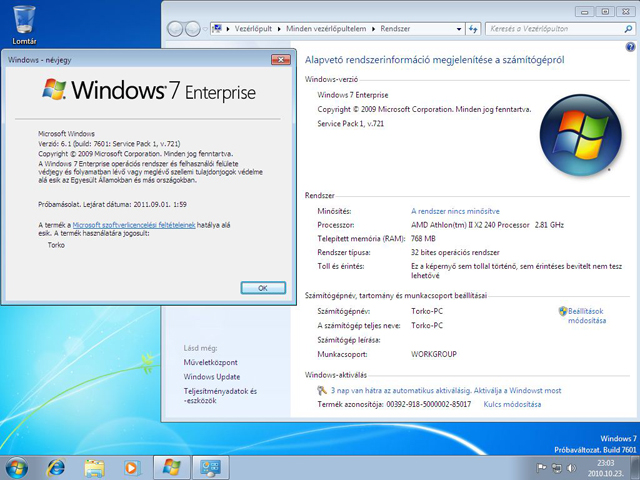This screenshot has height=480, width=640.
Task: Click the search magnifier icon
Action: pos(628,29)
